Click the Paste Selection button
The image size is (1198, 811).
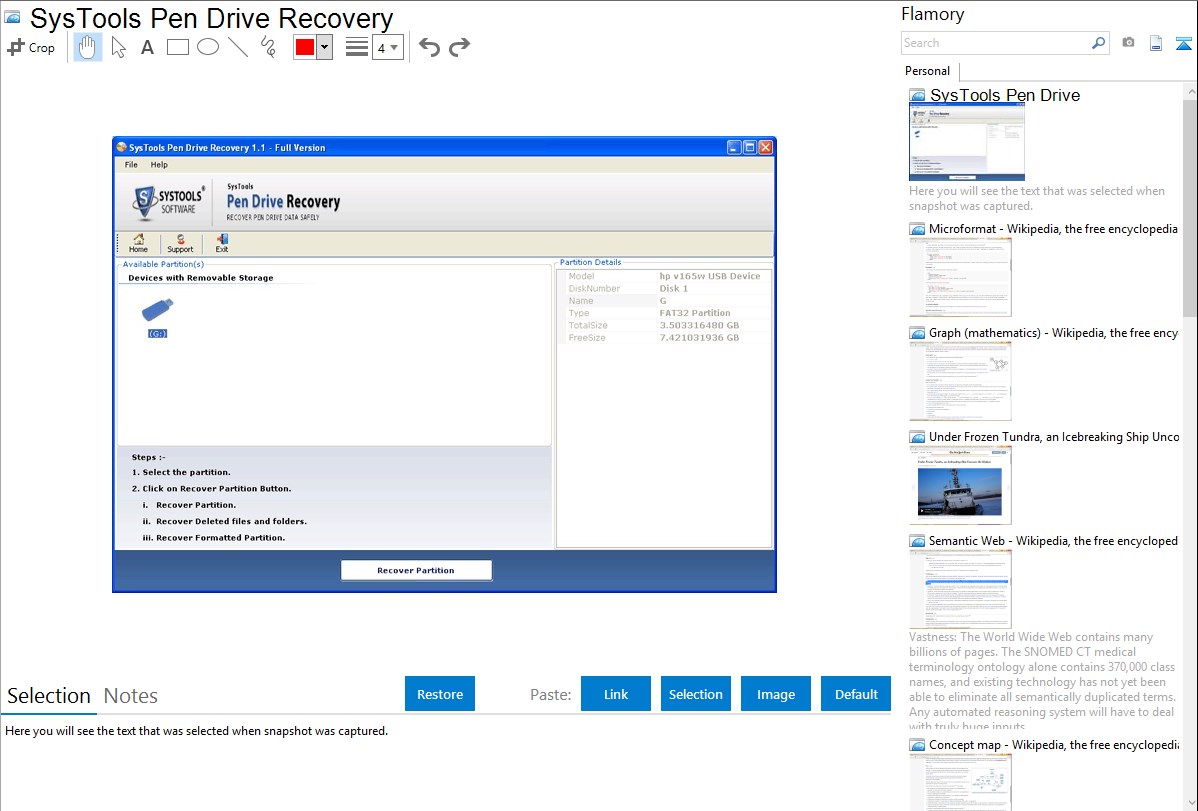[x=696, y=694]
